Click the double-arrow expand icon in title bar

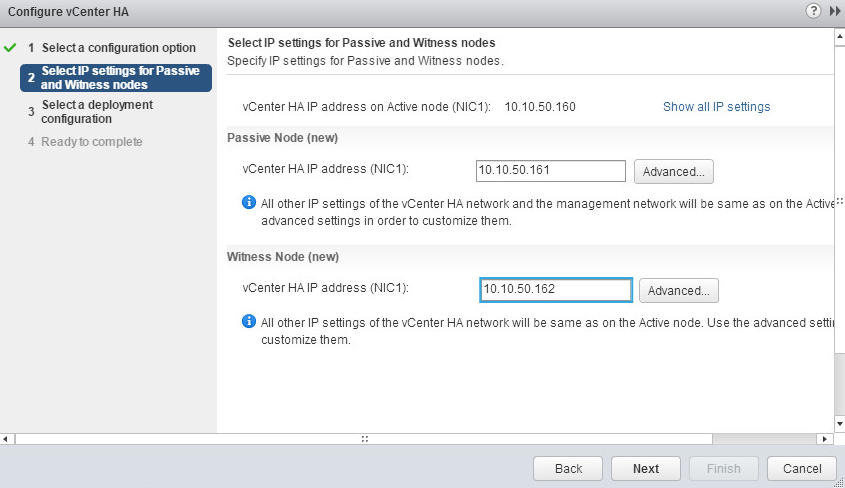(835, 11)
